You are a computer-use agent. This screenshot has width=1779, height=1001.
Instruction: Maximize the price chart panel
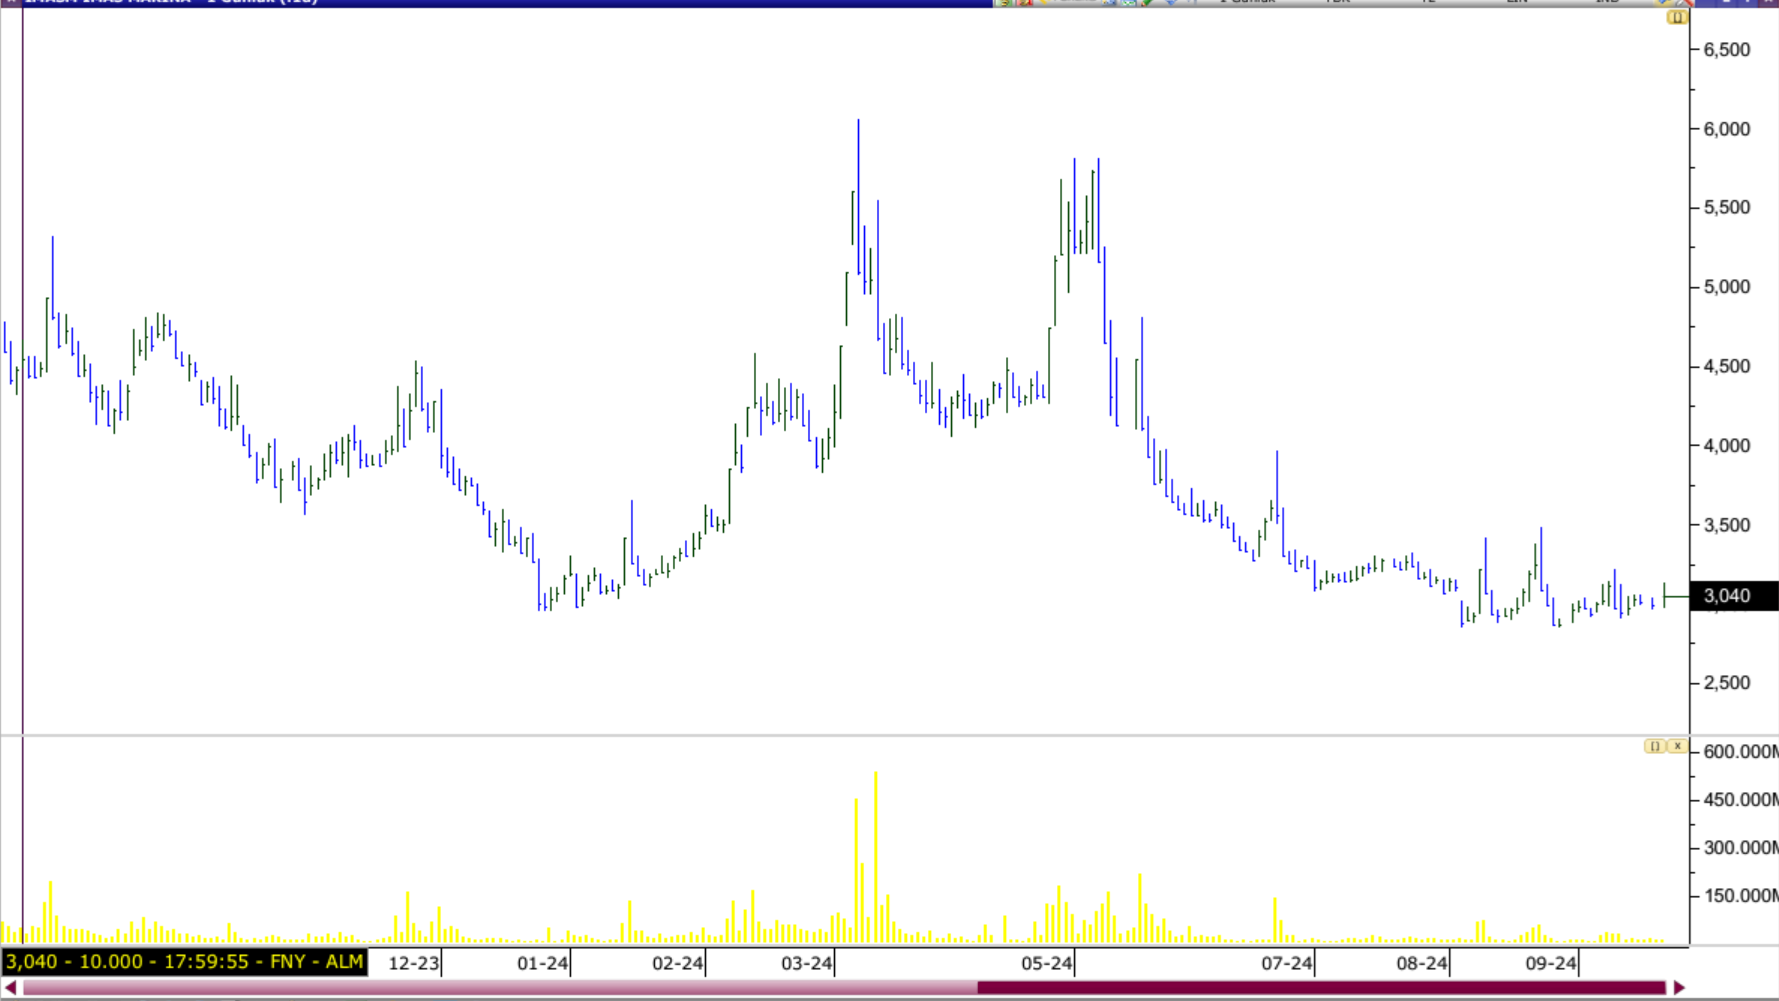pos(1676,18)
